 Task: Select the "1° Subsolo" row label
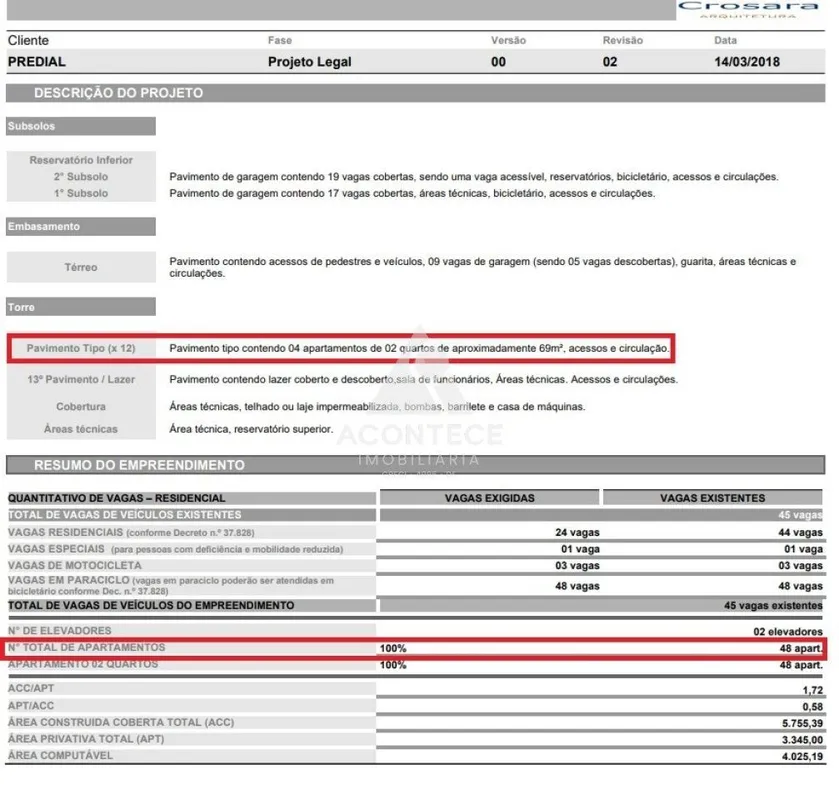[x=81, y=193]
